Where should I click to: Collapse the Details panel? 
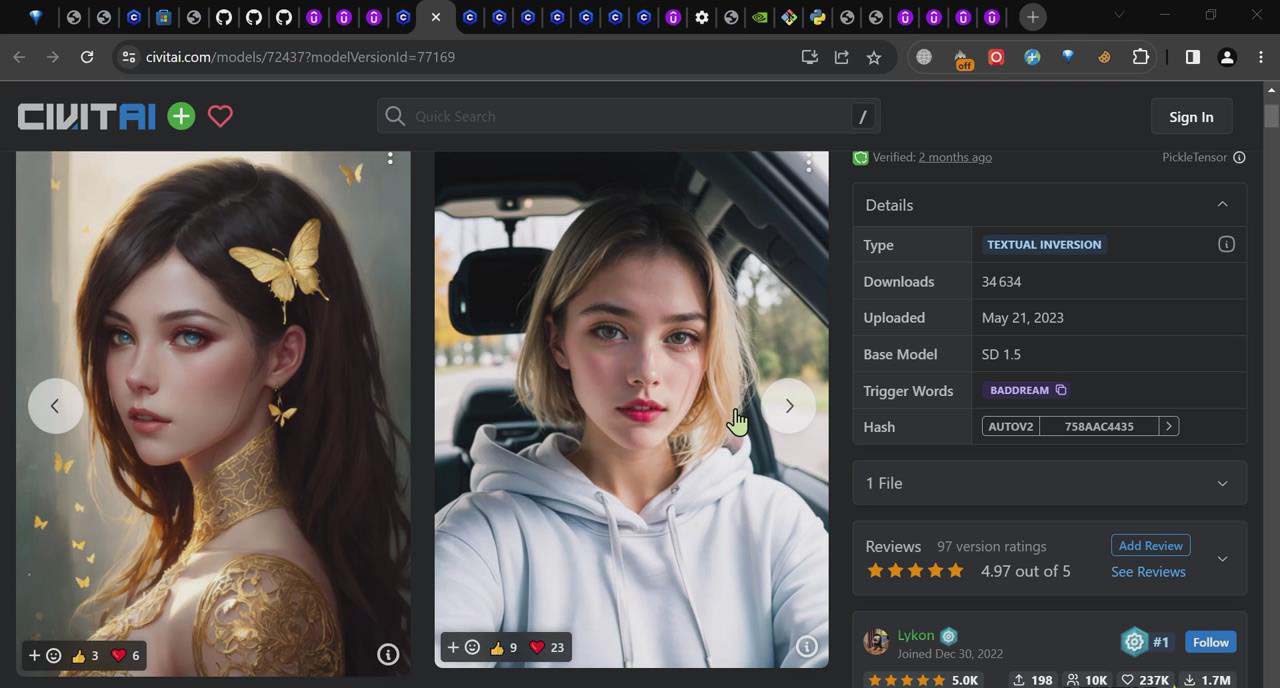click(1222, 204)
